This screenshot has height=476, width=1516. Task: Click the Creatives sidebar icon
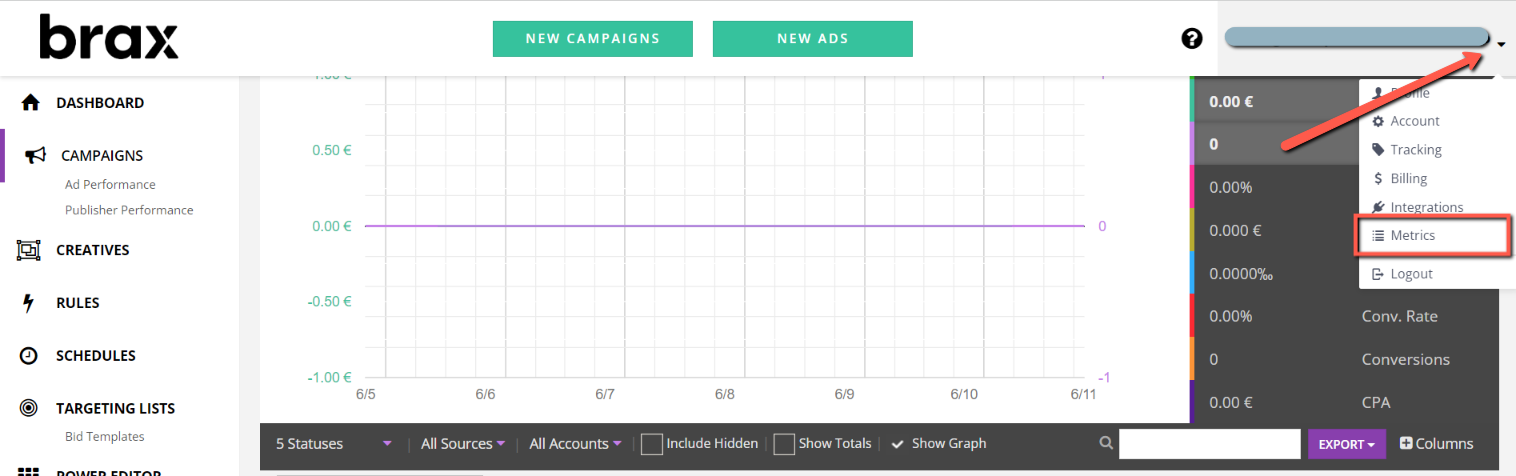coord(29,251)
